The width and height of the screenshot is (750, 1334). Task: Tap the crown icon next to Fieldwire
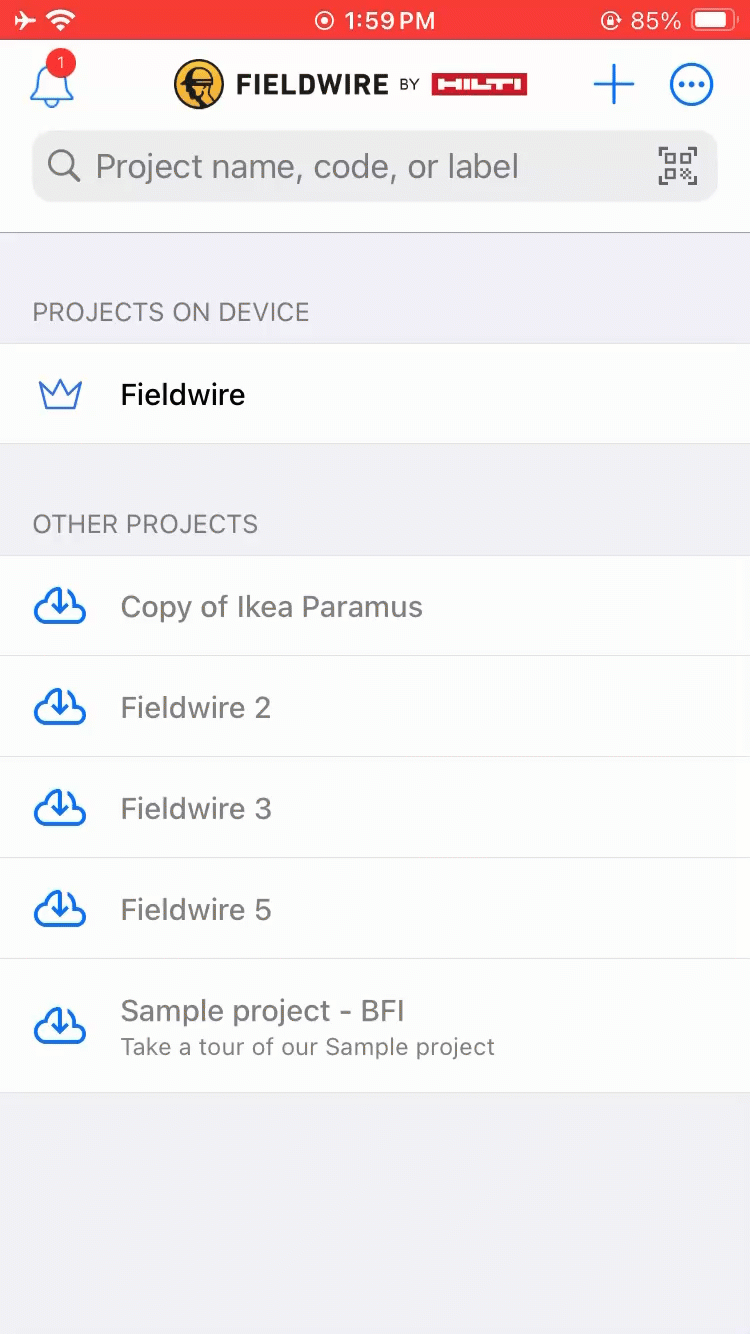(x=60, y=395)
